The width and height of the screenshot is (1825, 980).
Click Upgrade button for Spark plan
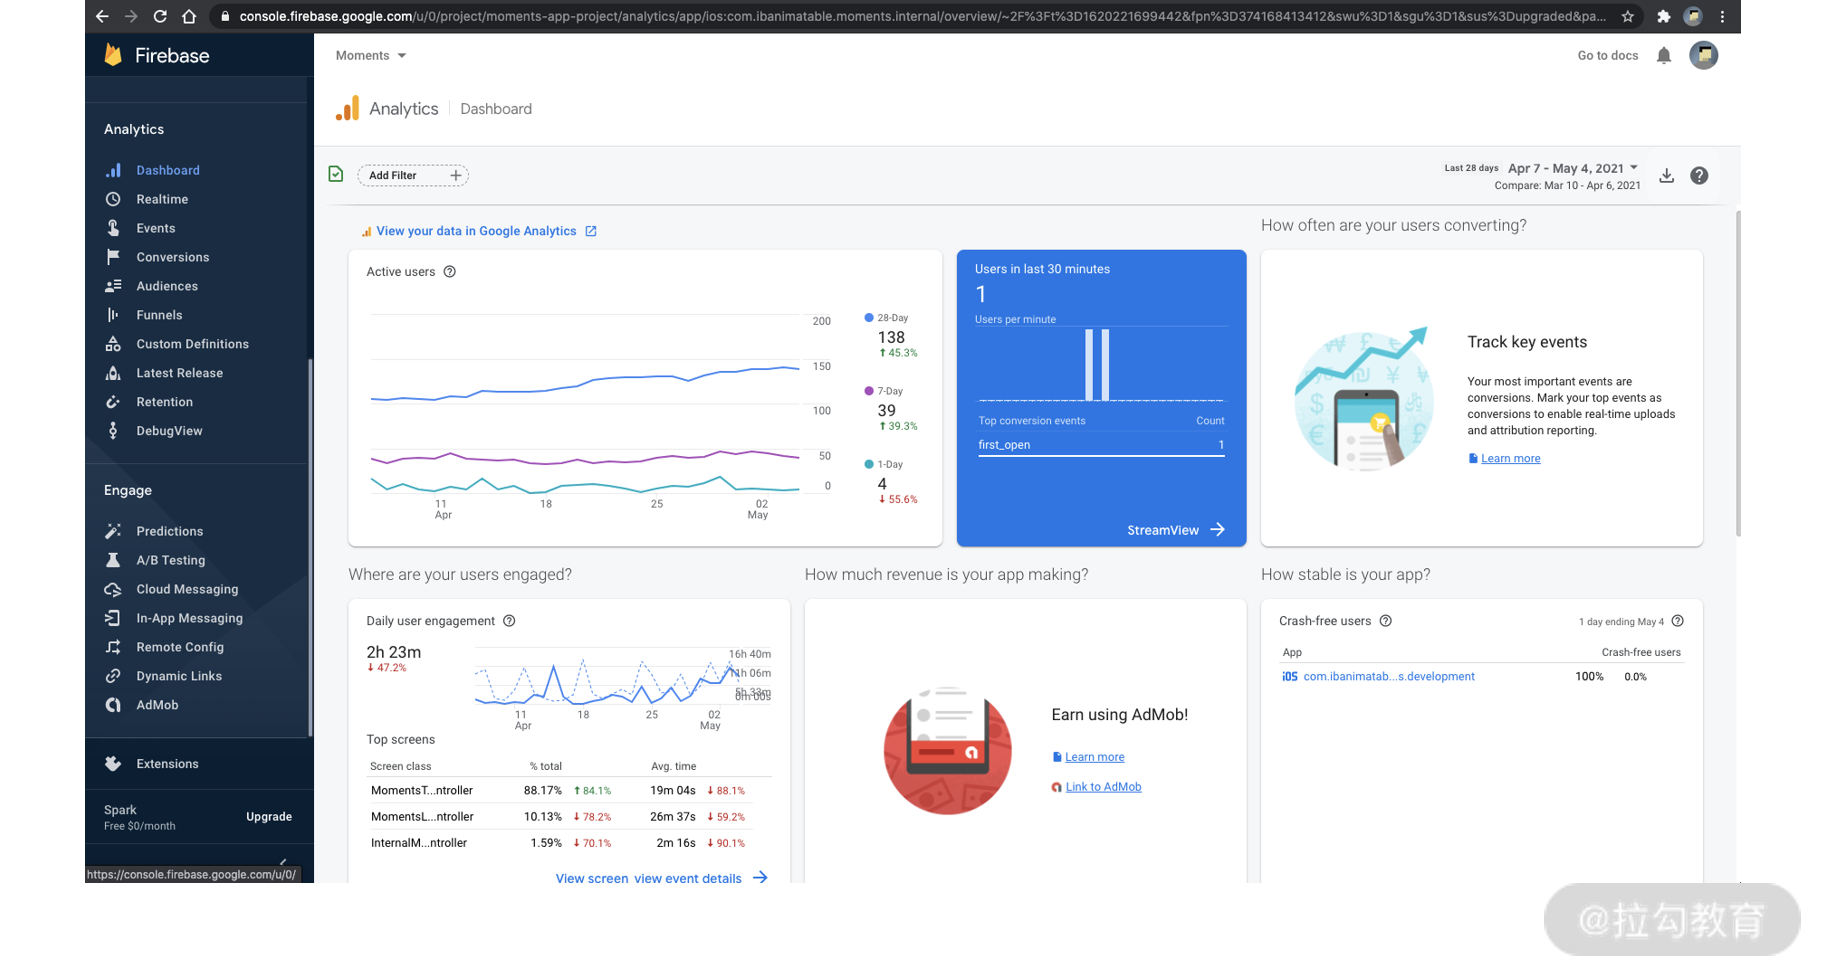[x=269, y=817]
